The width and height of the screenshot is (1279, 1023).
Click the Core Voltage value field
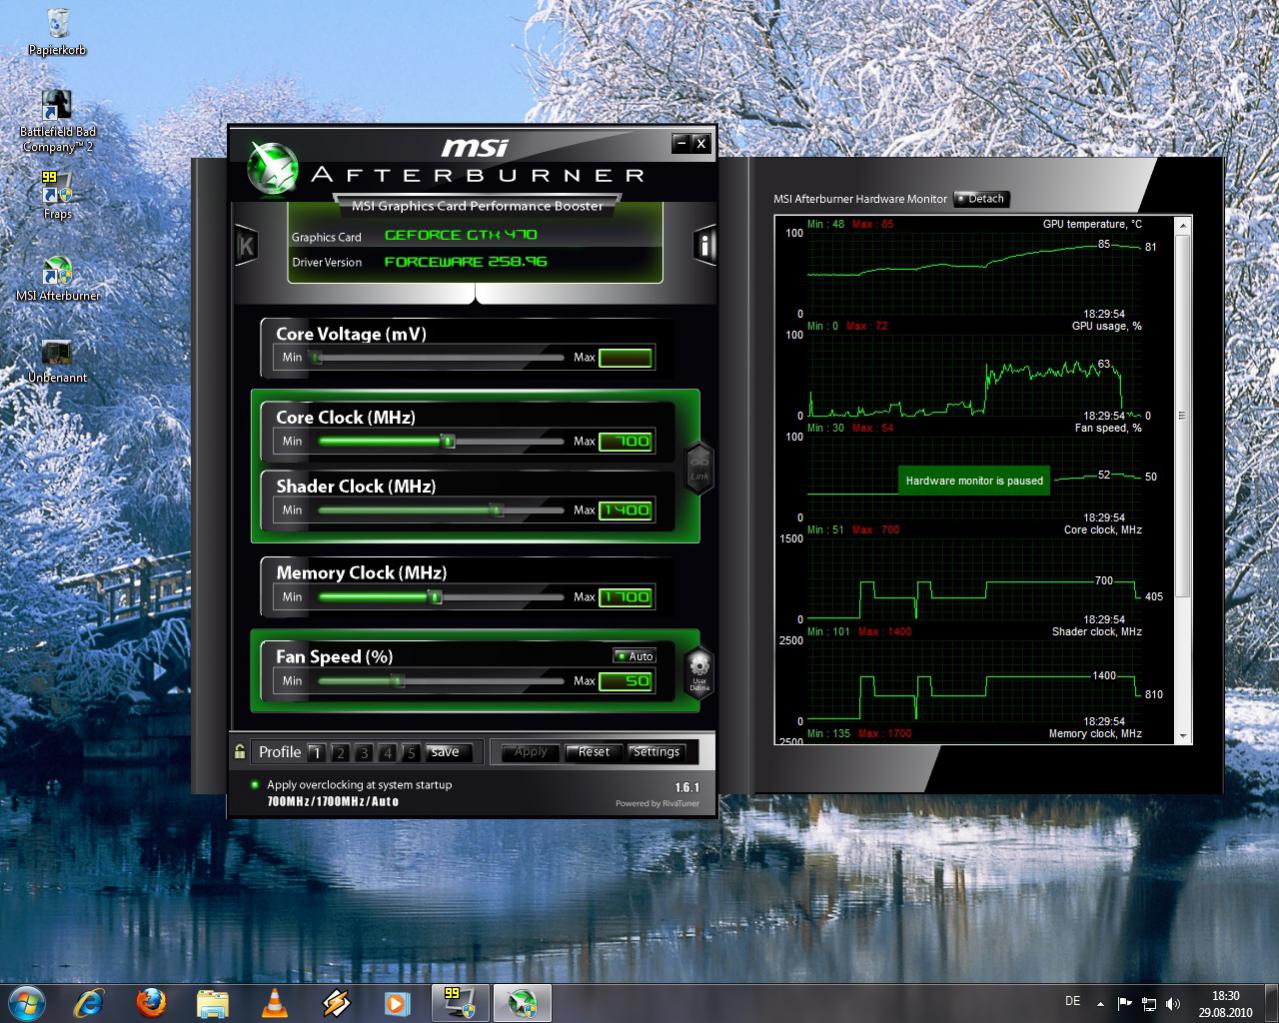pos(626,357)
